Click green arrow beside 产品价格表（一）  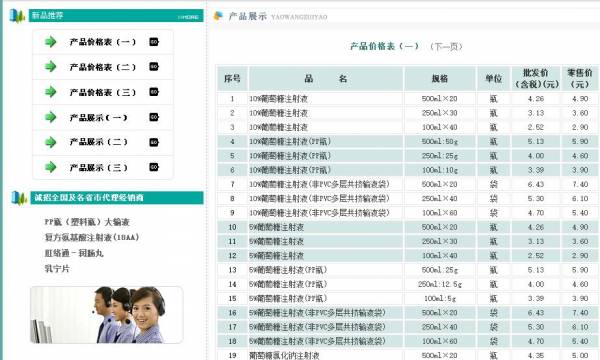coord(51,42)
